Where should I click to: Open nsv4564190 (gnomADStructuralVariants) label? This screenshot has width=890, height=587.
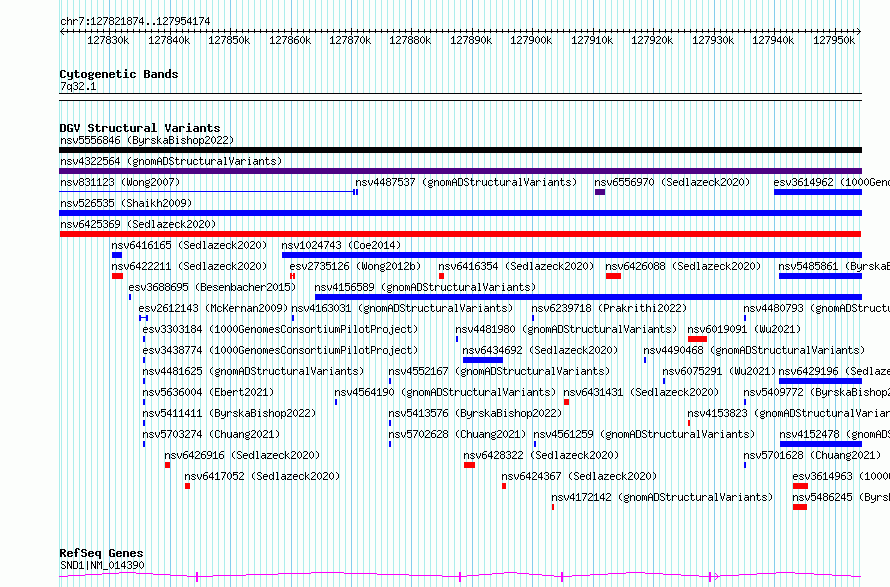[445, 392]
